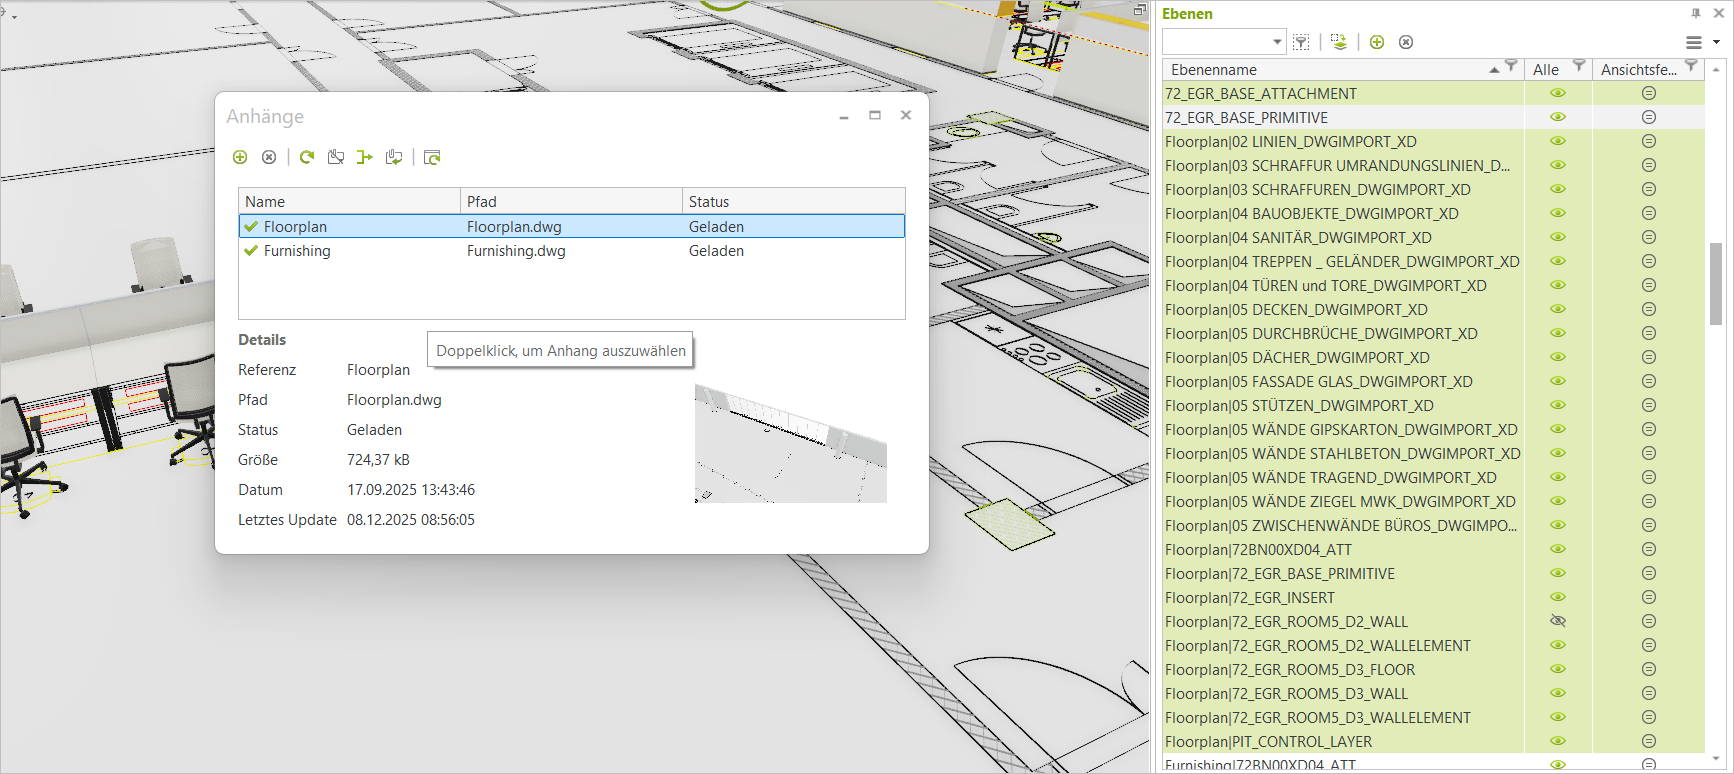Select layer Floorplan|05 WÄNDE GIPSKARTON_DWGIMPORT_XD
The height and width of the screenshot is (774, 1734).
click(1341, 429)
